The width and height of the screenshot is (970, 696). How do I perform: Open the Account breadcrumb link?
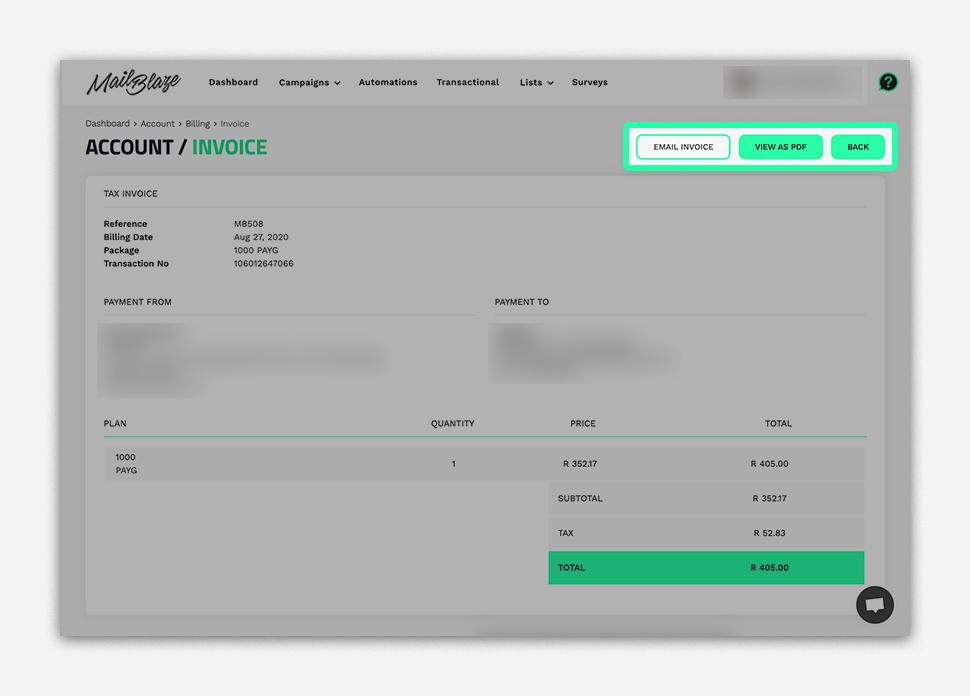point(158,123)
